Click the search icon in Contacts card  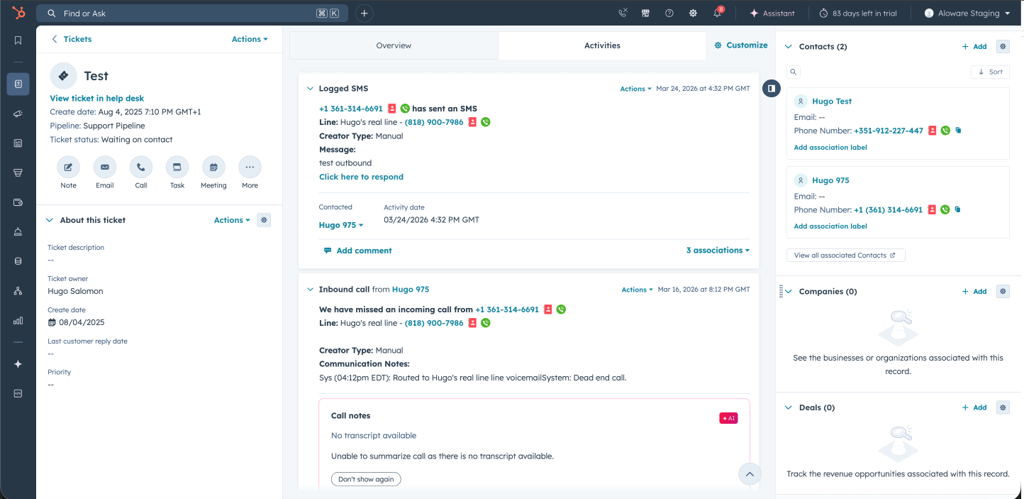pyautogui.click(x=793, y=72)
